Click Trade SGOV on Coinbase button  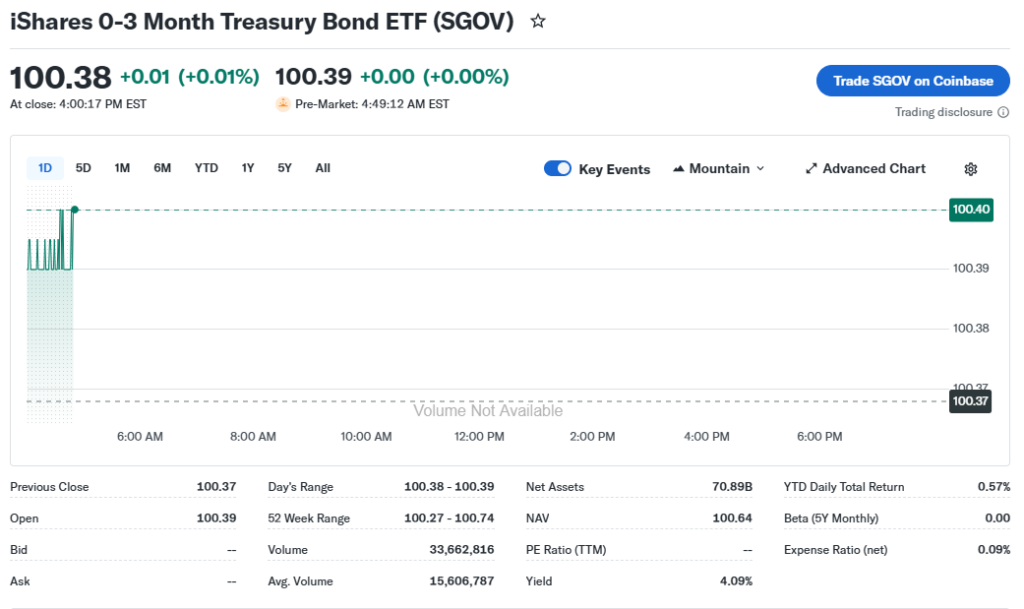[x=913, y=81]
